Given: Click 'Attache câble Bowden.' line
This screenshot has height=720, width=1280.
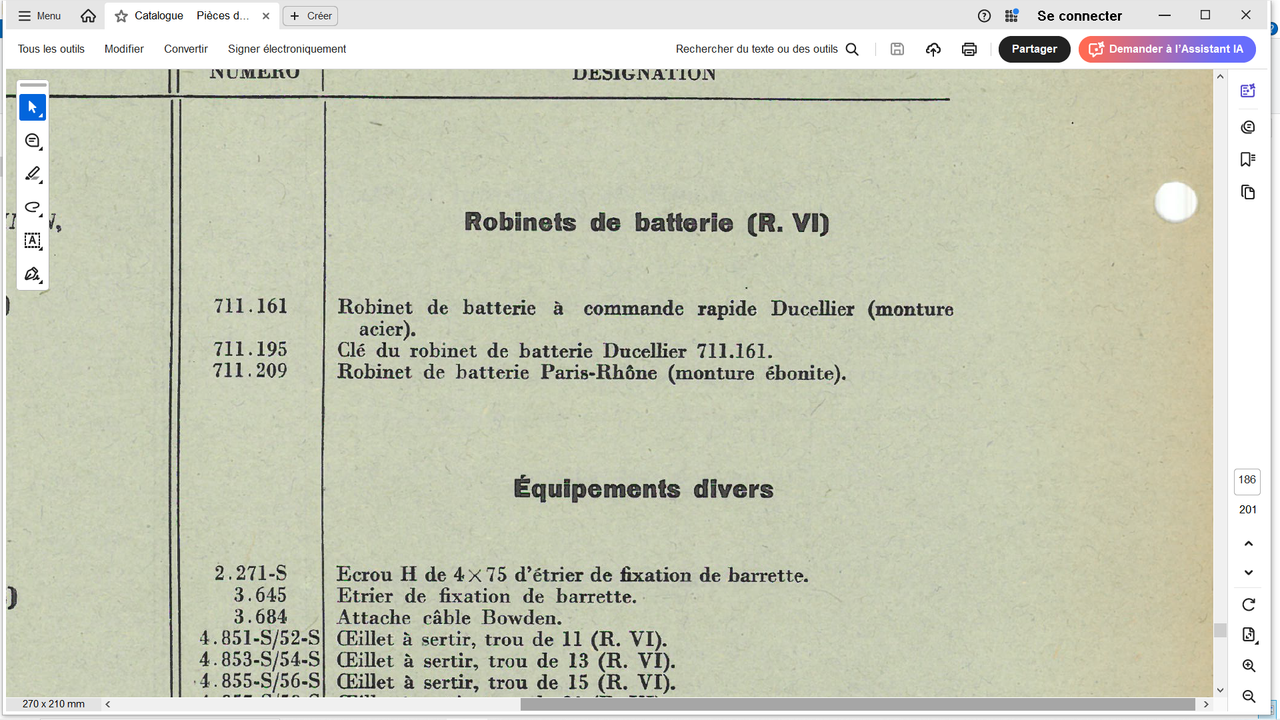Looking at the screenshot, I should (x=449, y=618).
